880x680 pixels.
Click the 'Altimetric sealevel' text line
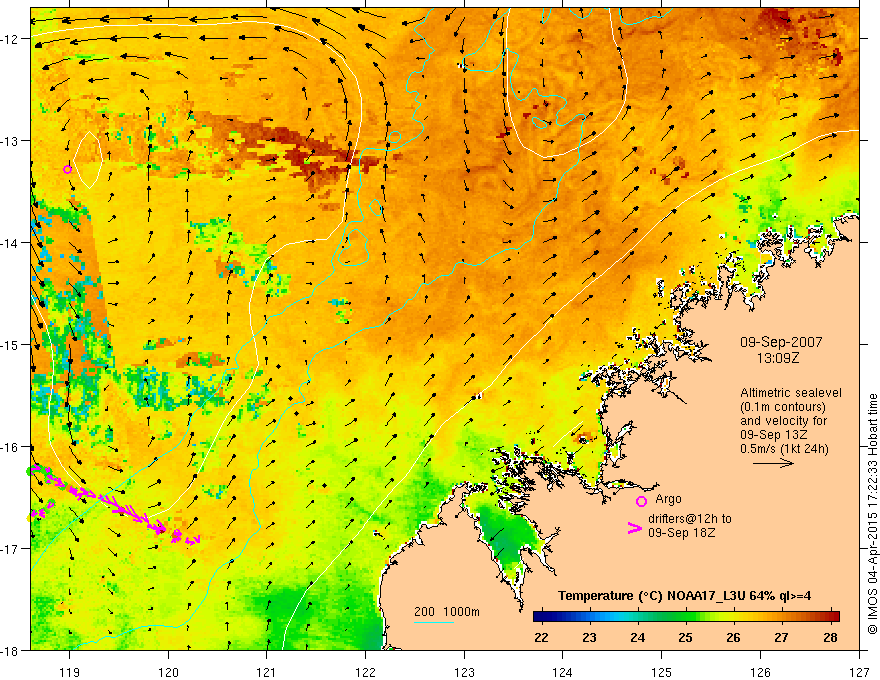point(791,393)
